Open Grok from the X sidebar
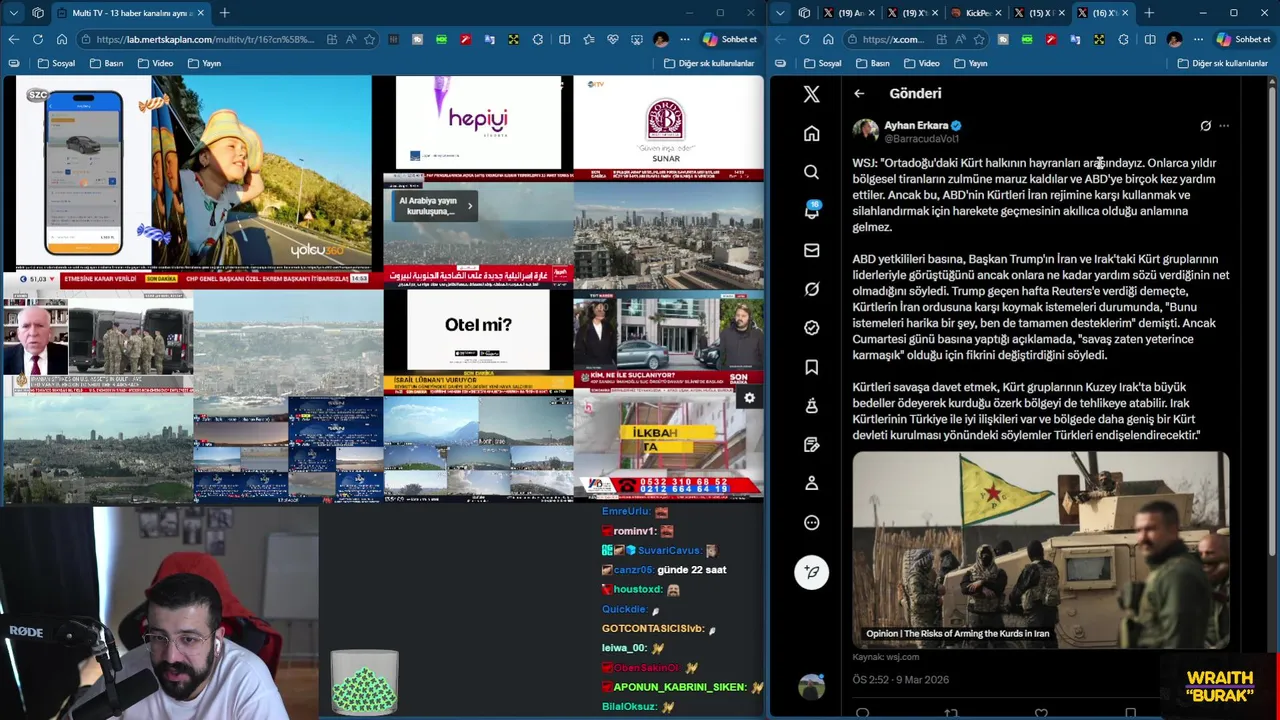Viewport: 1280px width, 720px height. tap(811, 289)
